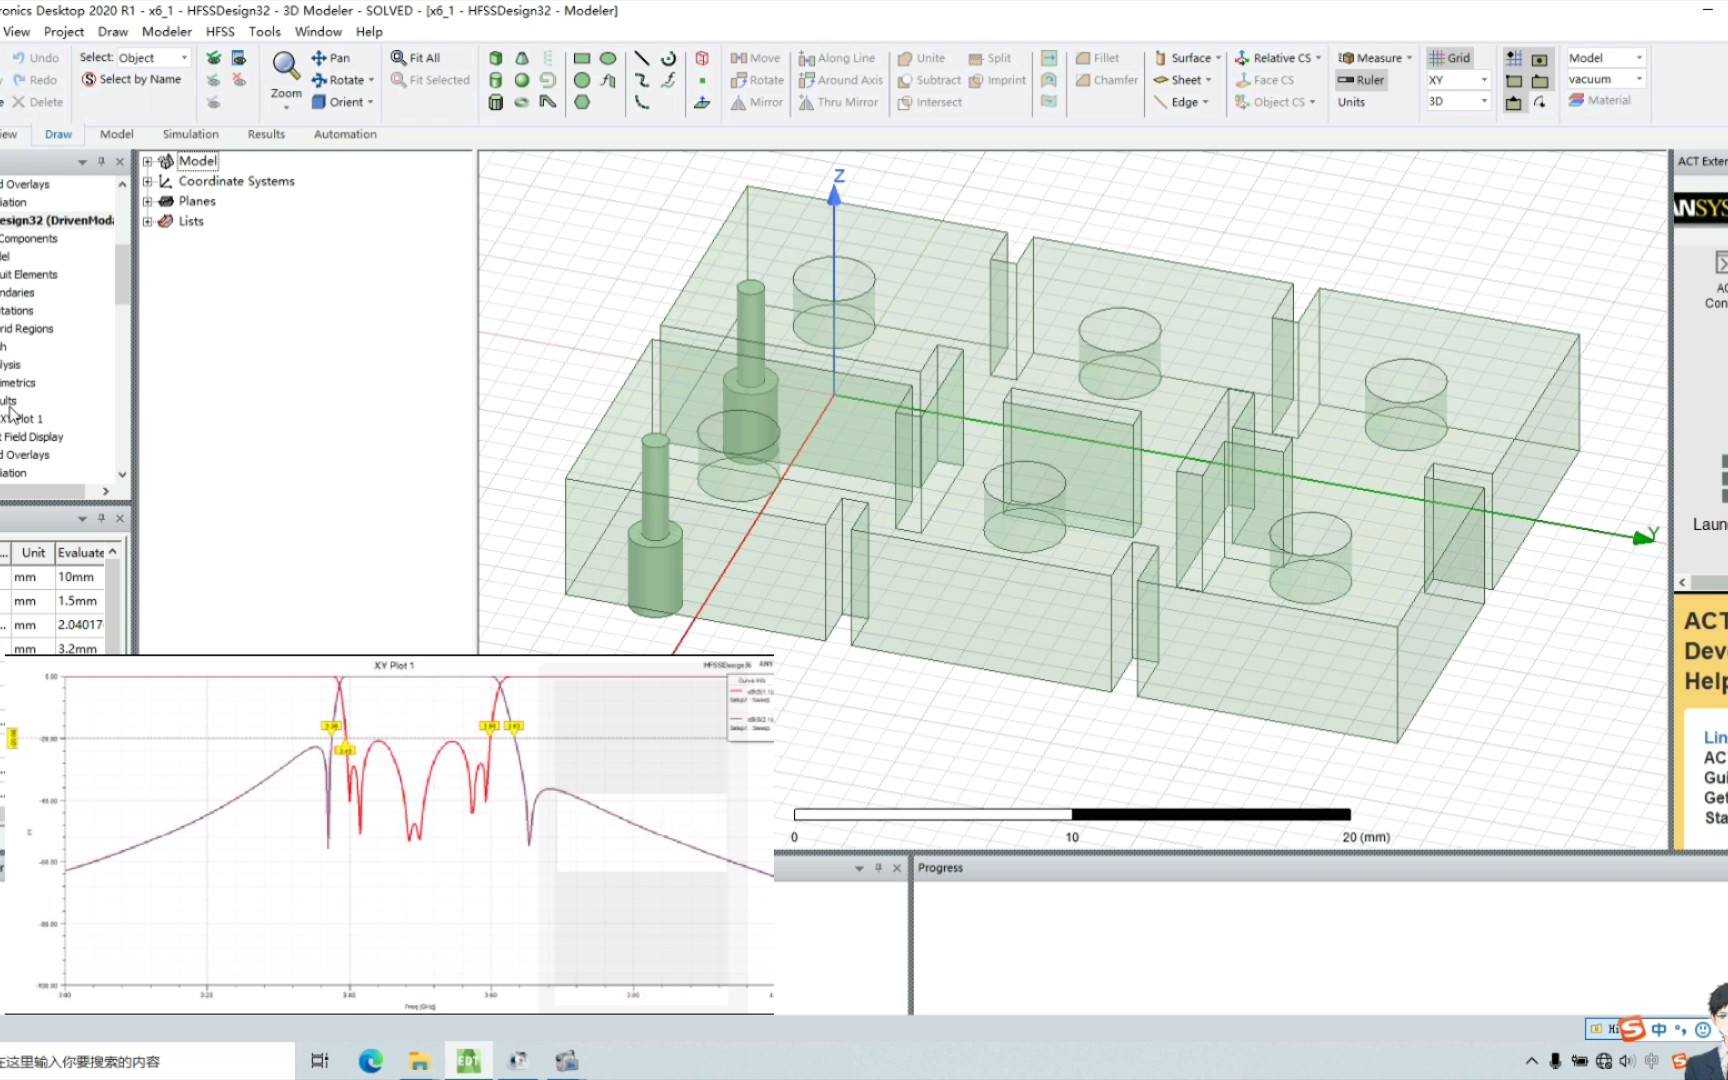Click the Select by Name icon
Screen dimensions: 1728x1080
tap(89, 79)
